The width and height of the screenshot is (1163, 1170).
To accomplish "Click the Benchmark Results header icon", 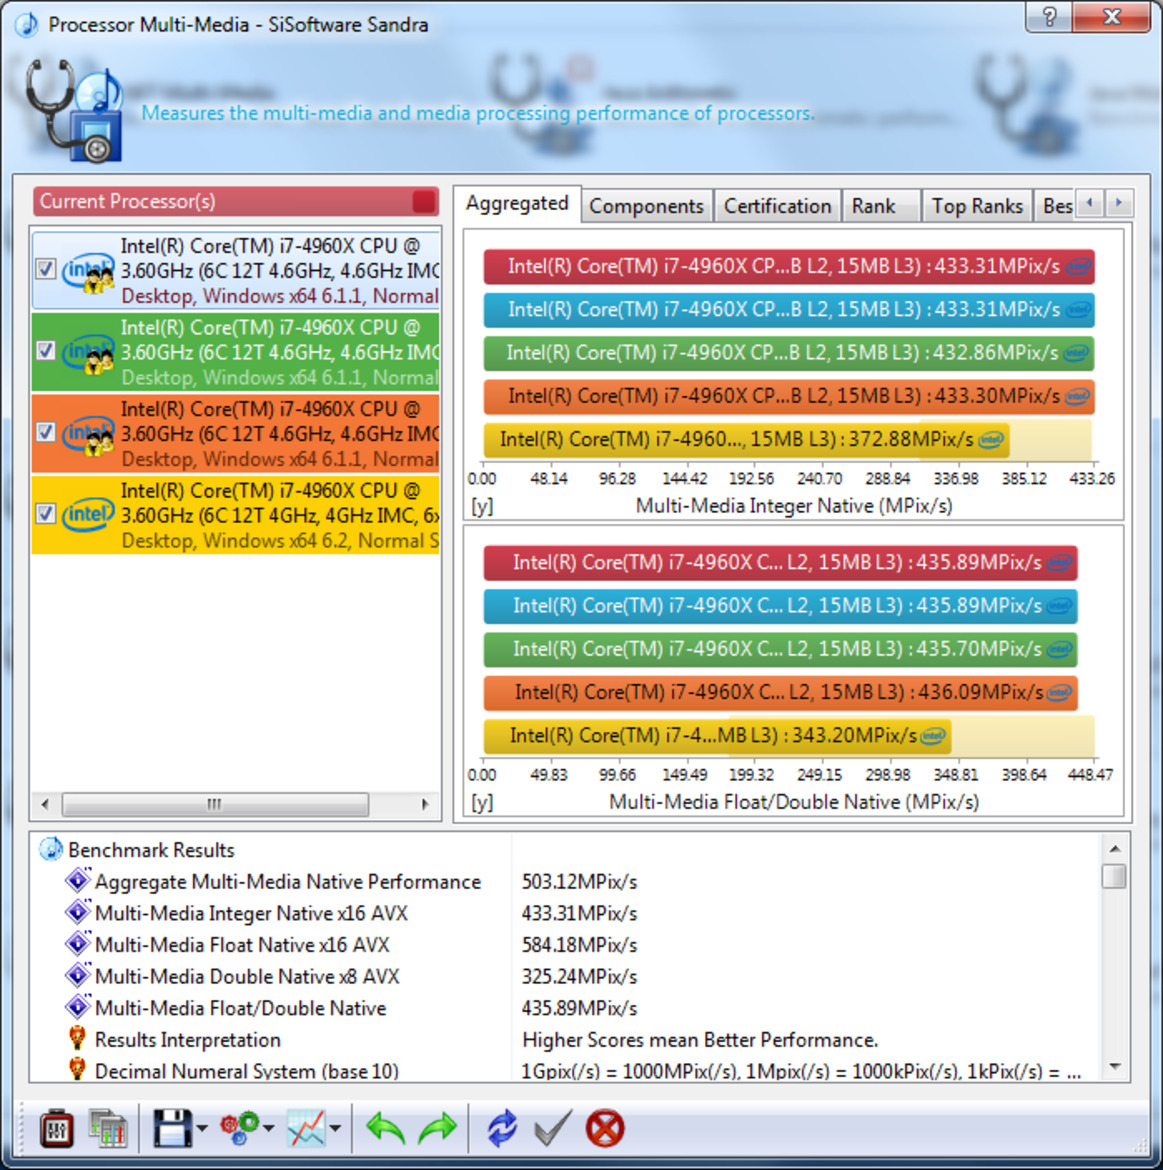I will 51,849.
